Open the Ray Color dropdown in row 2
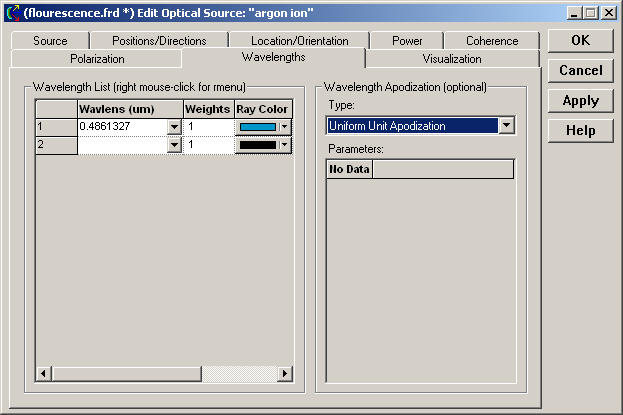The image size is (623, 415). pyautogui.click(x=284, y=145)
